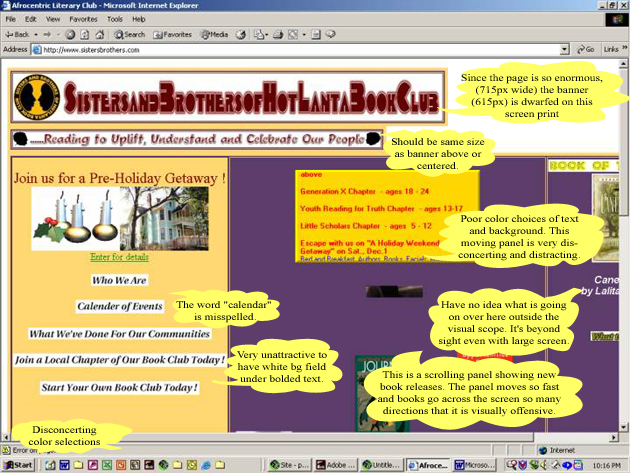
Task: Click the Forward arrow in the toolbar
Action: (47, 35)
